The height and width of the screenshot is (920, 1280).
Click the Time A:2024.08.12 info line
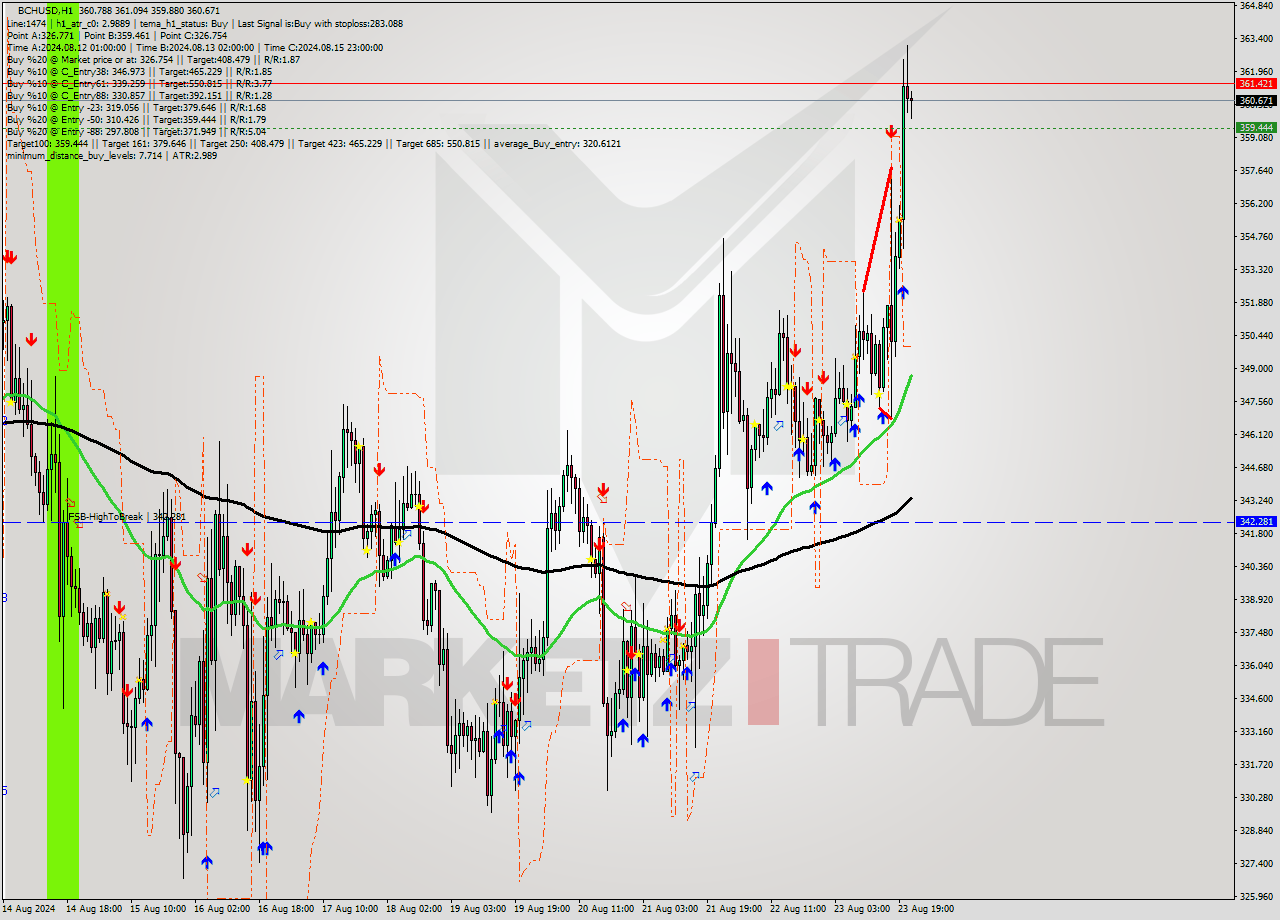194,47
